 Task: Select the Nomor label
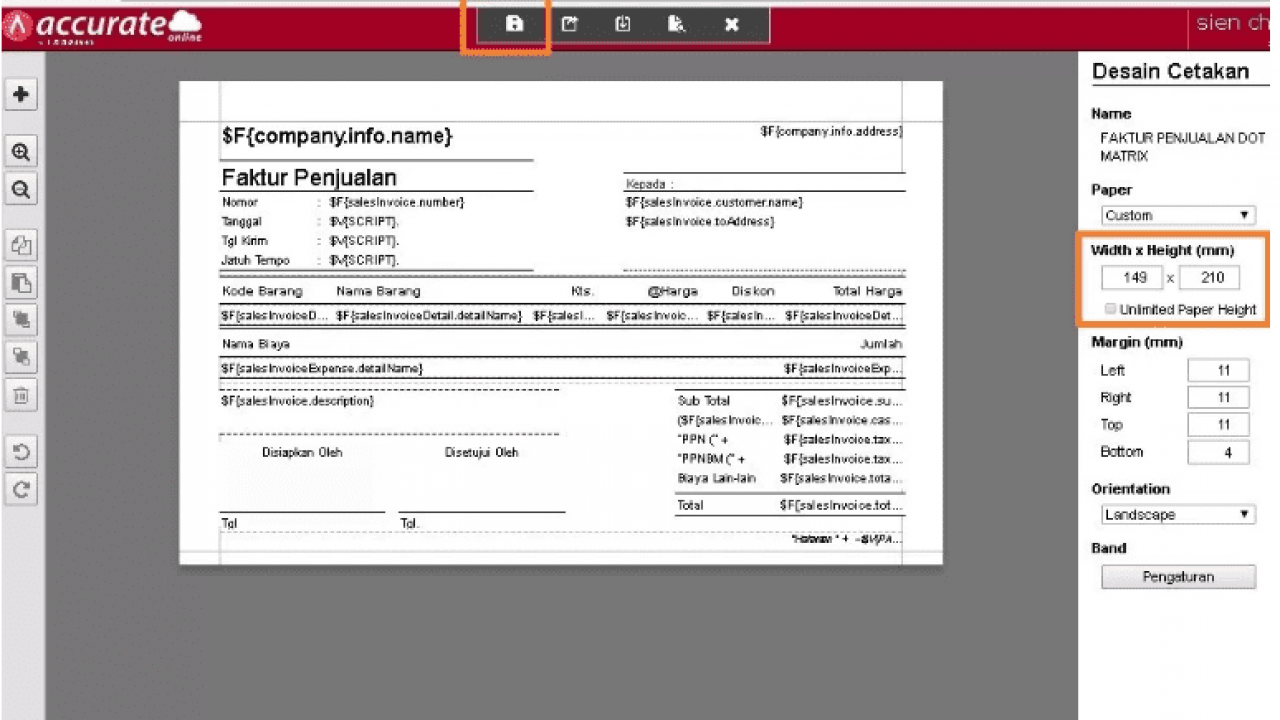click(x=239, y=202)
